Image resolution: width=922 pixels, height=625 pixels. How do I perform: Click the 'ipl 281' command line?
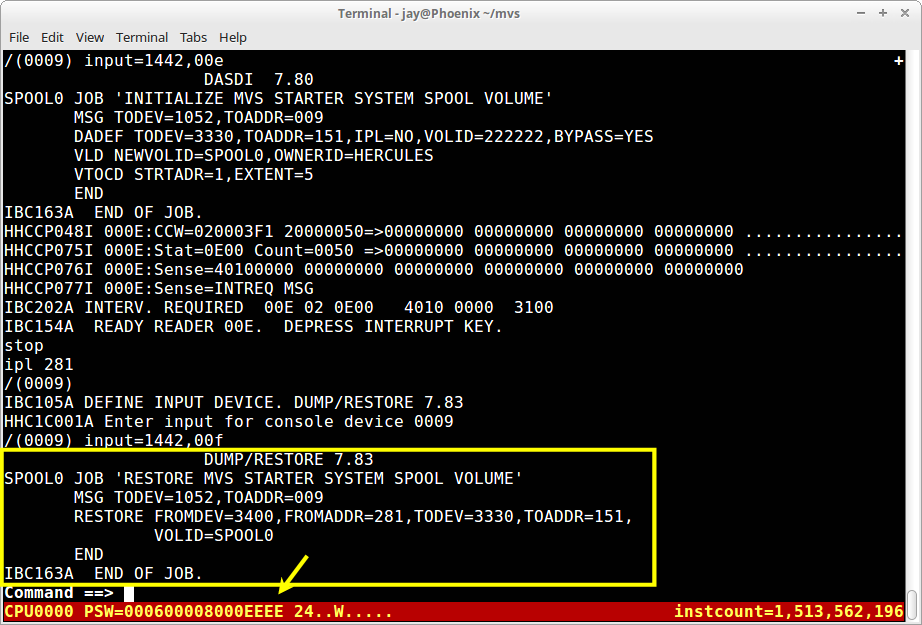pyautogui.click(x=39, y=365)
